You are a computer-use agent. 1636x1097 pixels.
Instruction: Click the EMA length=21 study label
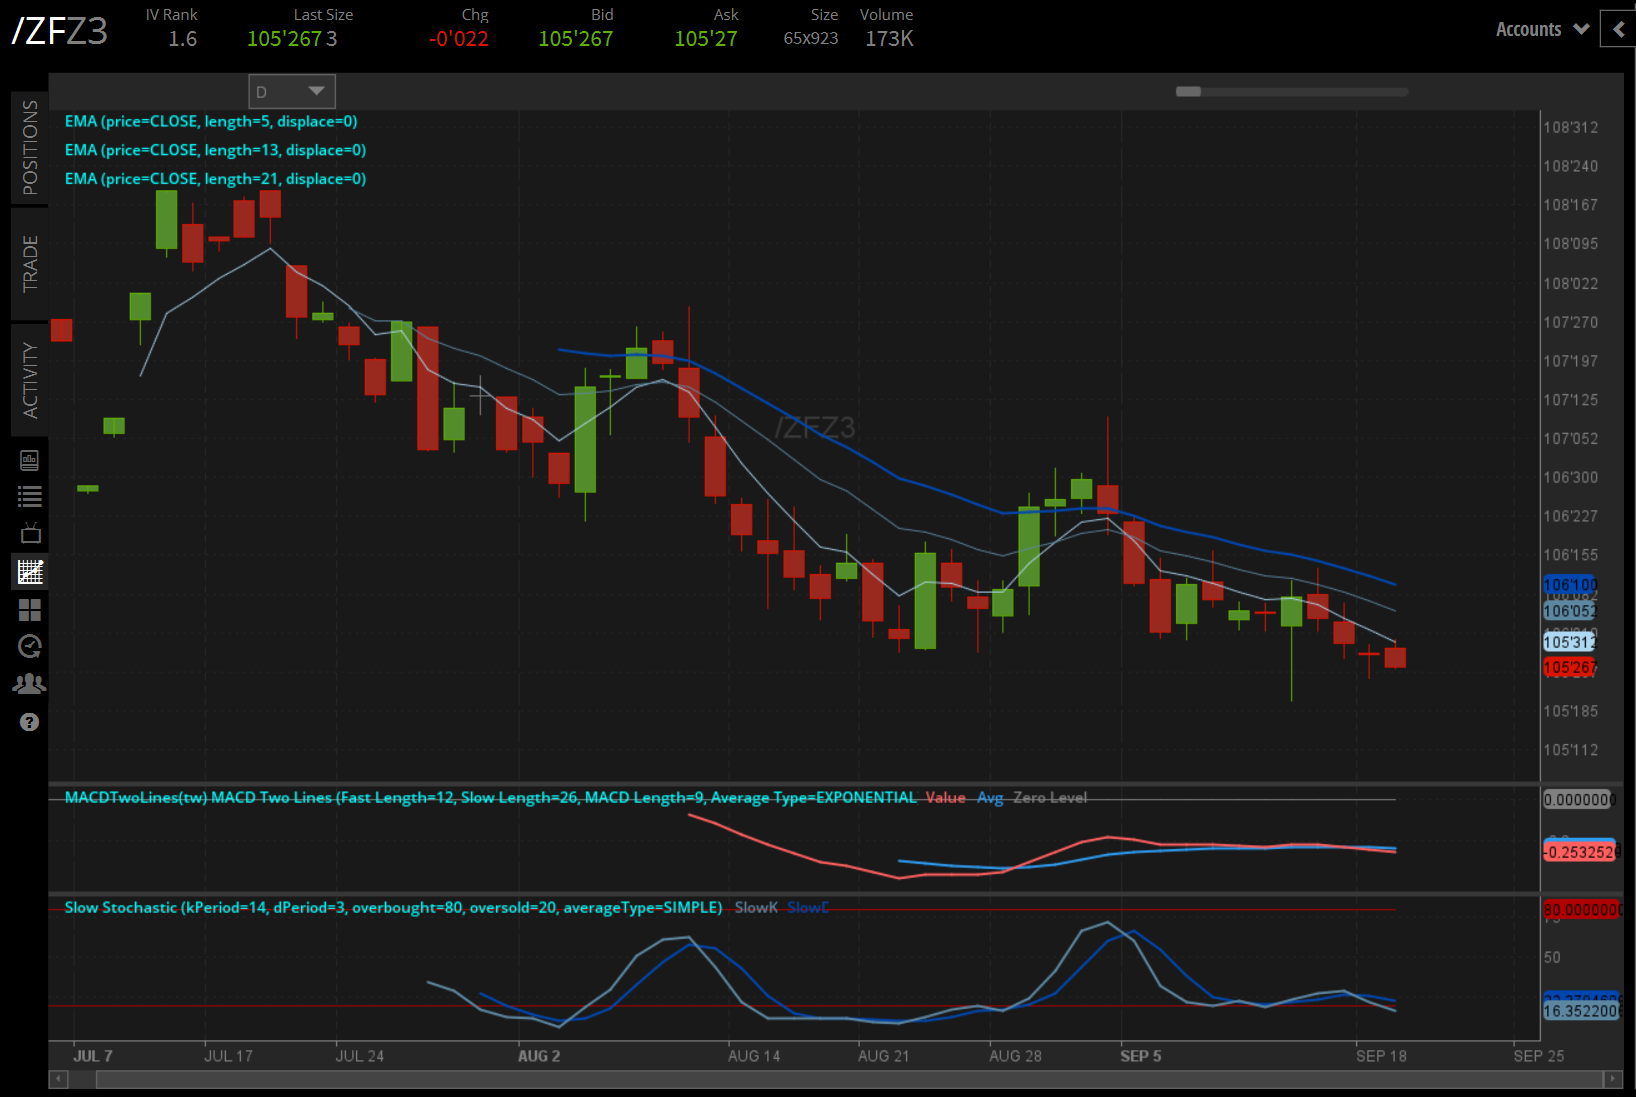pyautogui.click(x=215, y=179)
